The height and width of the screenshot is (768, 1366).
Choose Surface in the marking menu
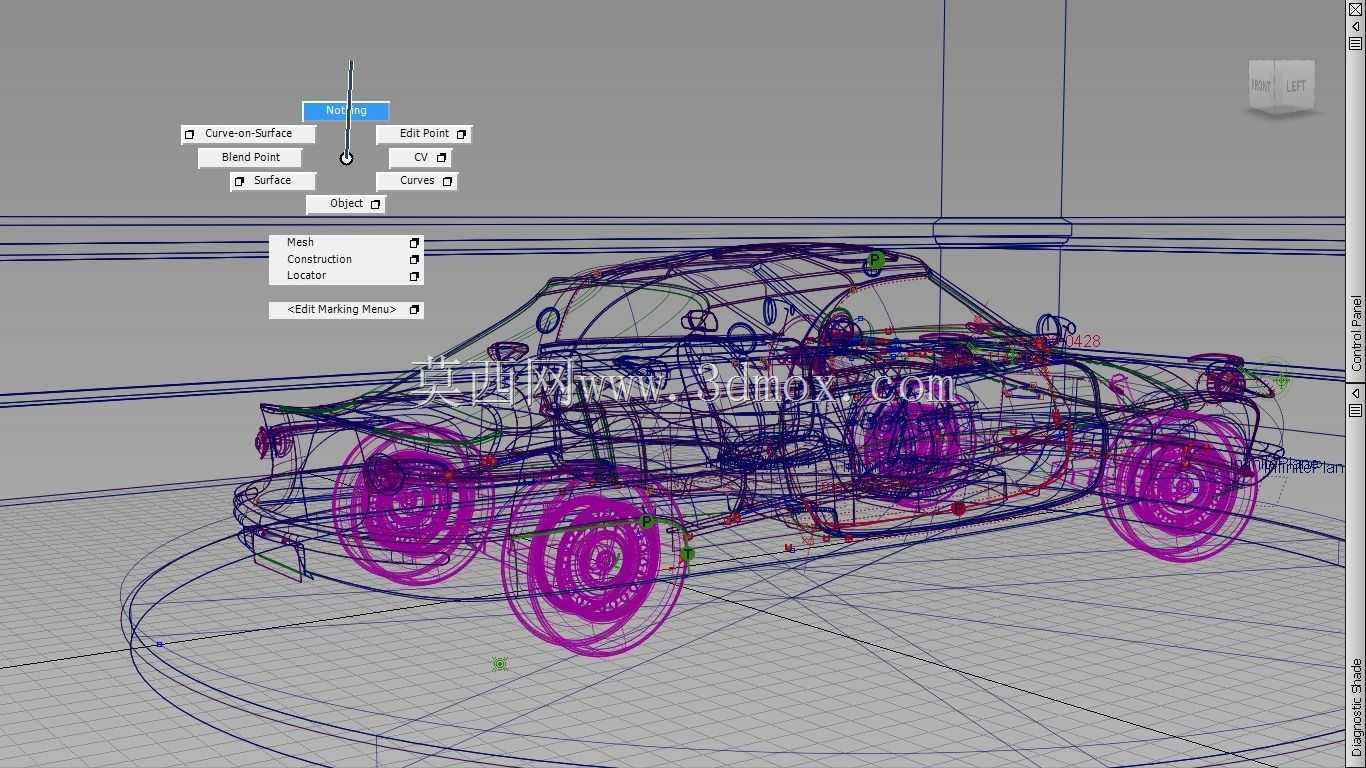(x=272, y=182)
